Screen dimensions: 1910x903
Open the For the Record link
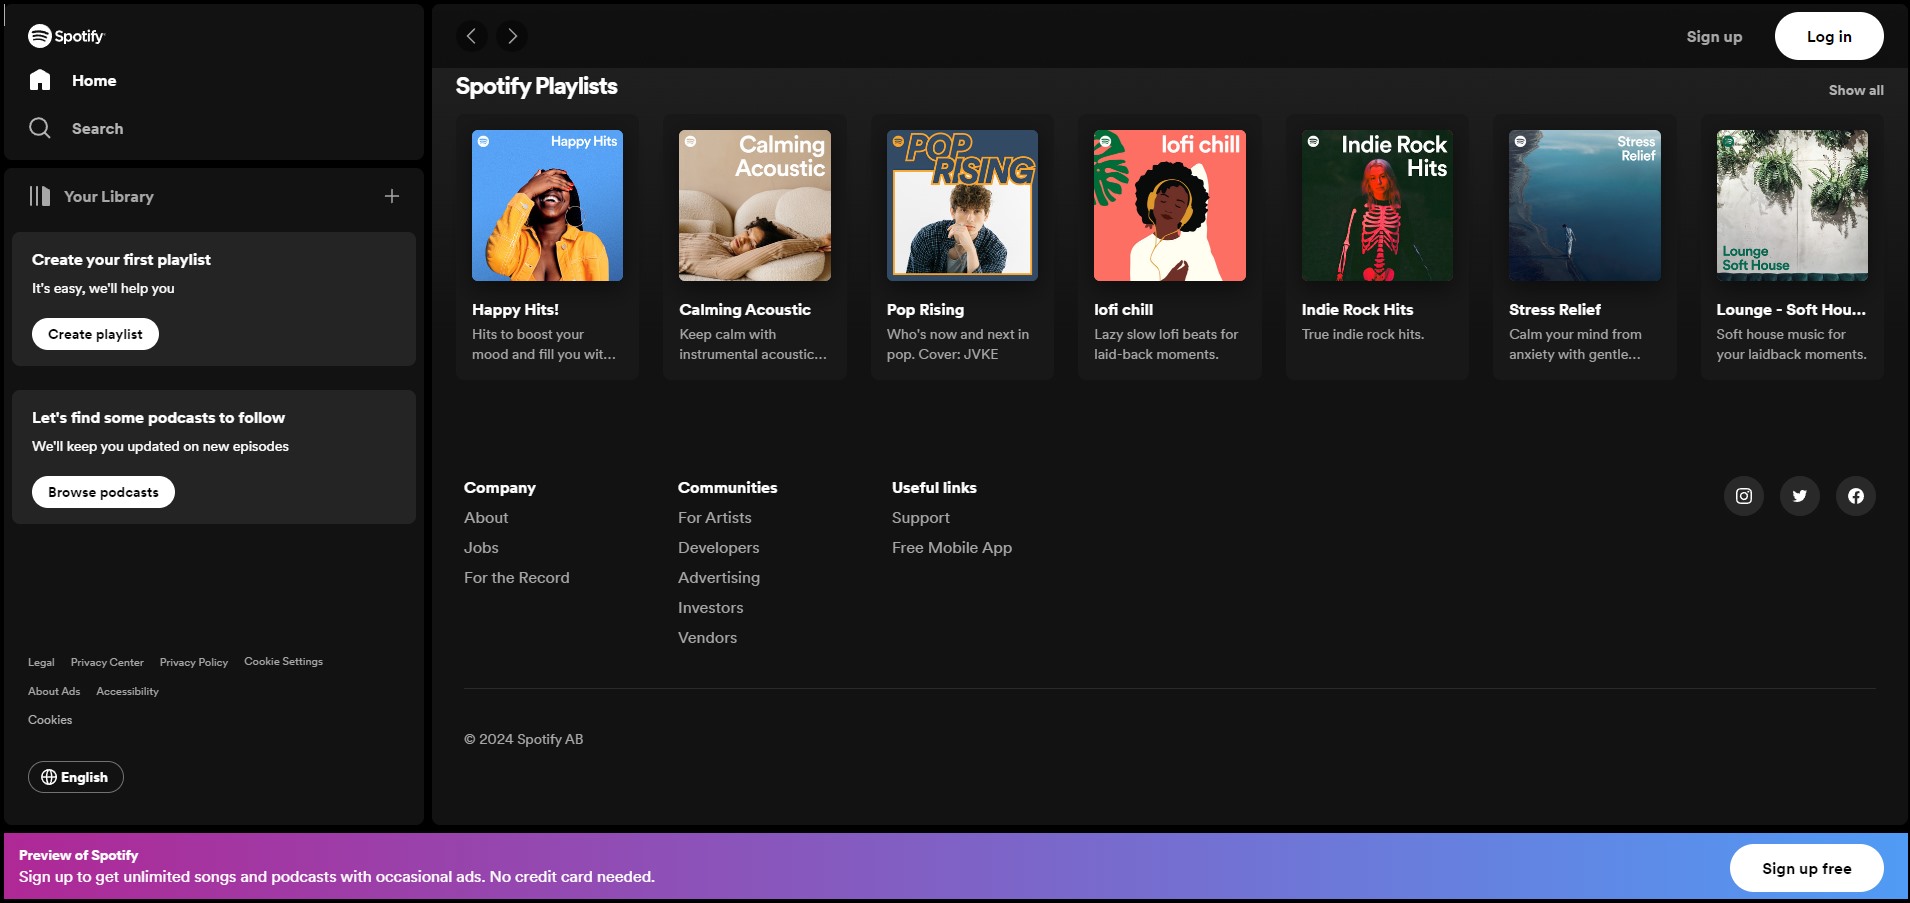click(x=517, y=577)
